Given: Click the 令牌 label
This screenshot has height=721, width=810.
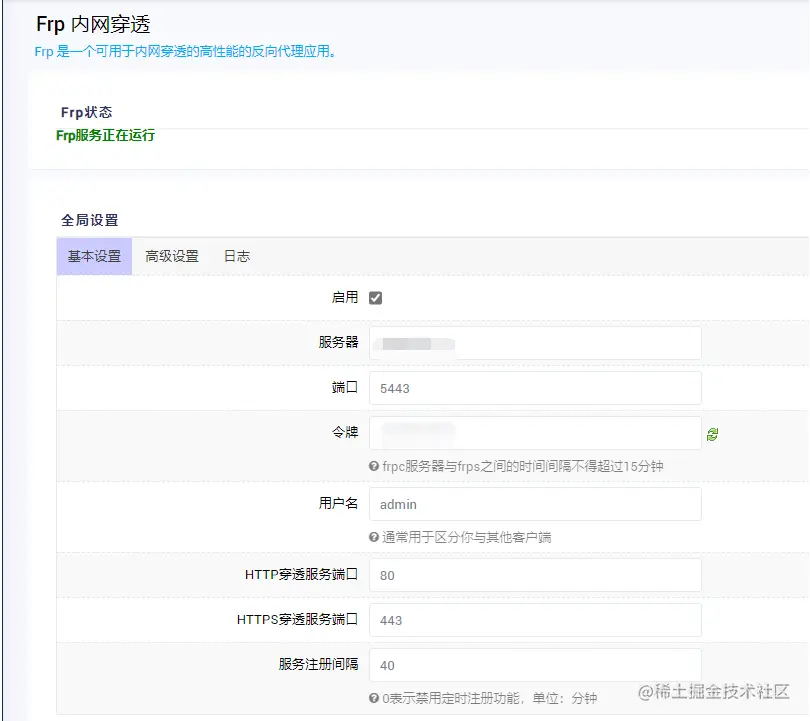Looking at the screenshot, I should point(345,432).
